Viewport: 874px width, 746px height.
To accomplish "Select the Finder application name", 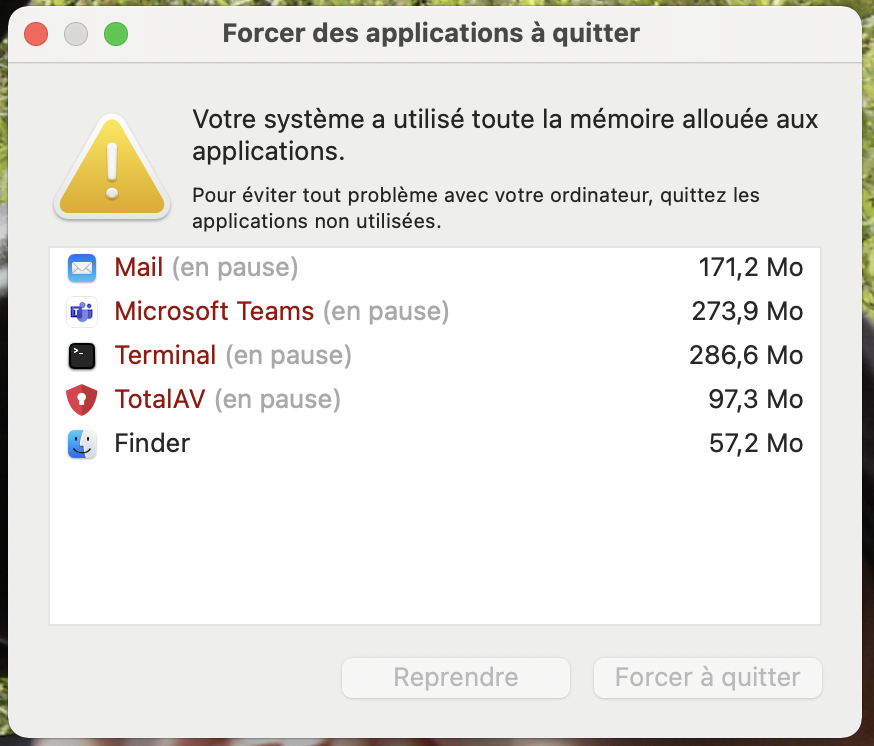I will 152,444.
